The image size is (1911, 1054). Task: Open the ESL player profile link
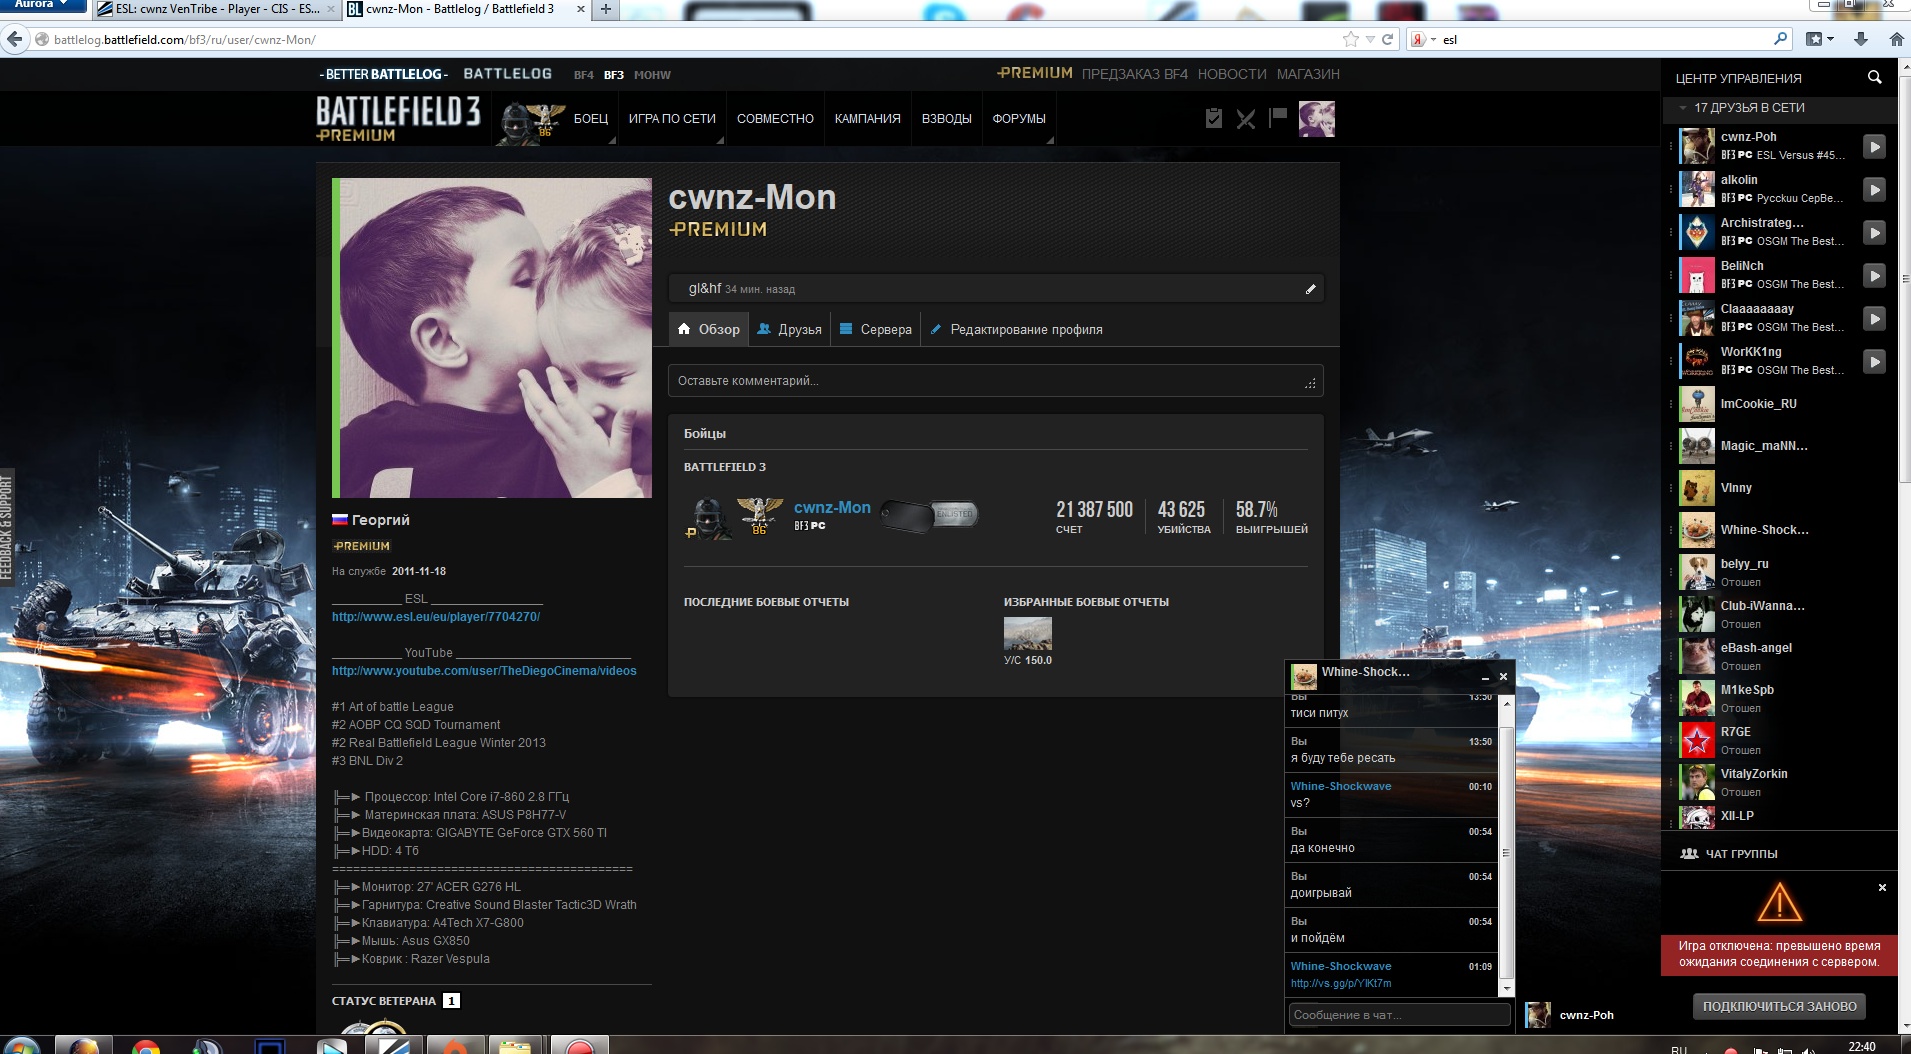click(x=436, y=617)
